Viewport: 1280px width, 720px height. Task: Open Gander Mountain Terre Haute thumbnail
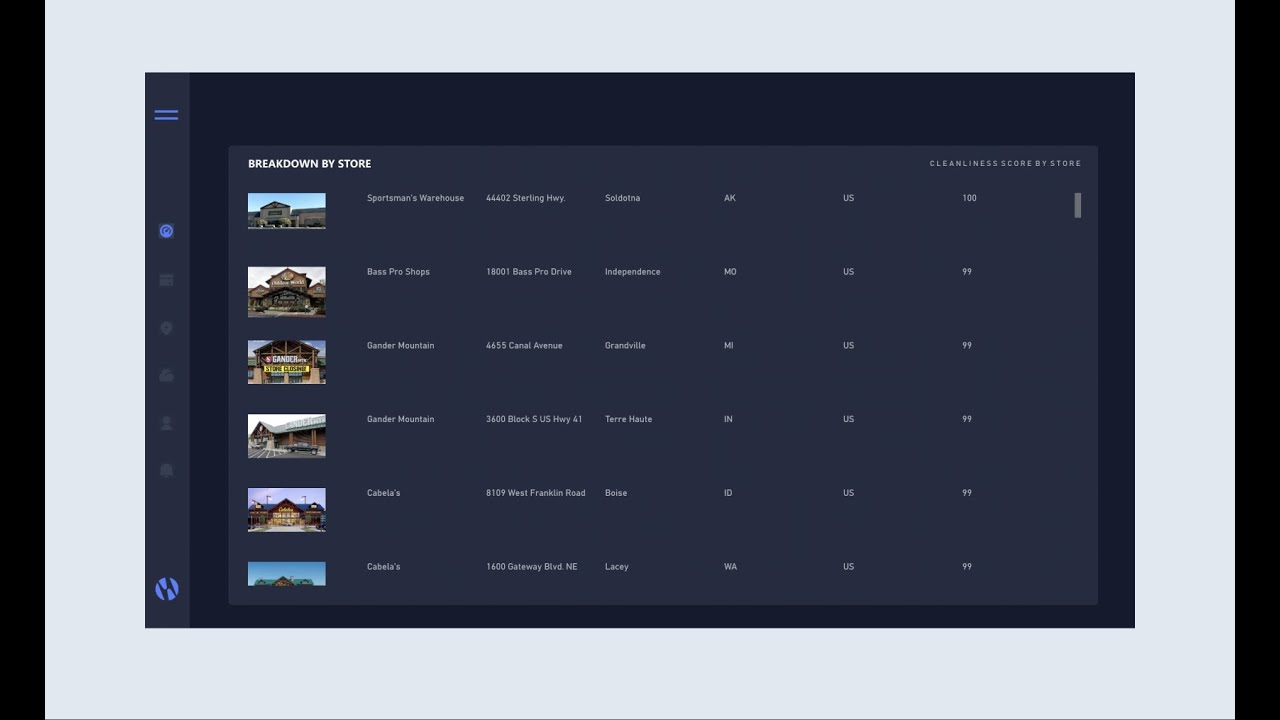pyautogui.click(x=287, y=436)
